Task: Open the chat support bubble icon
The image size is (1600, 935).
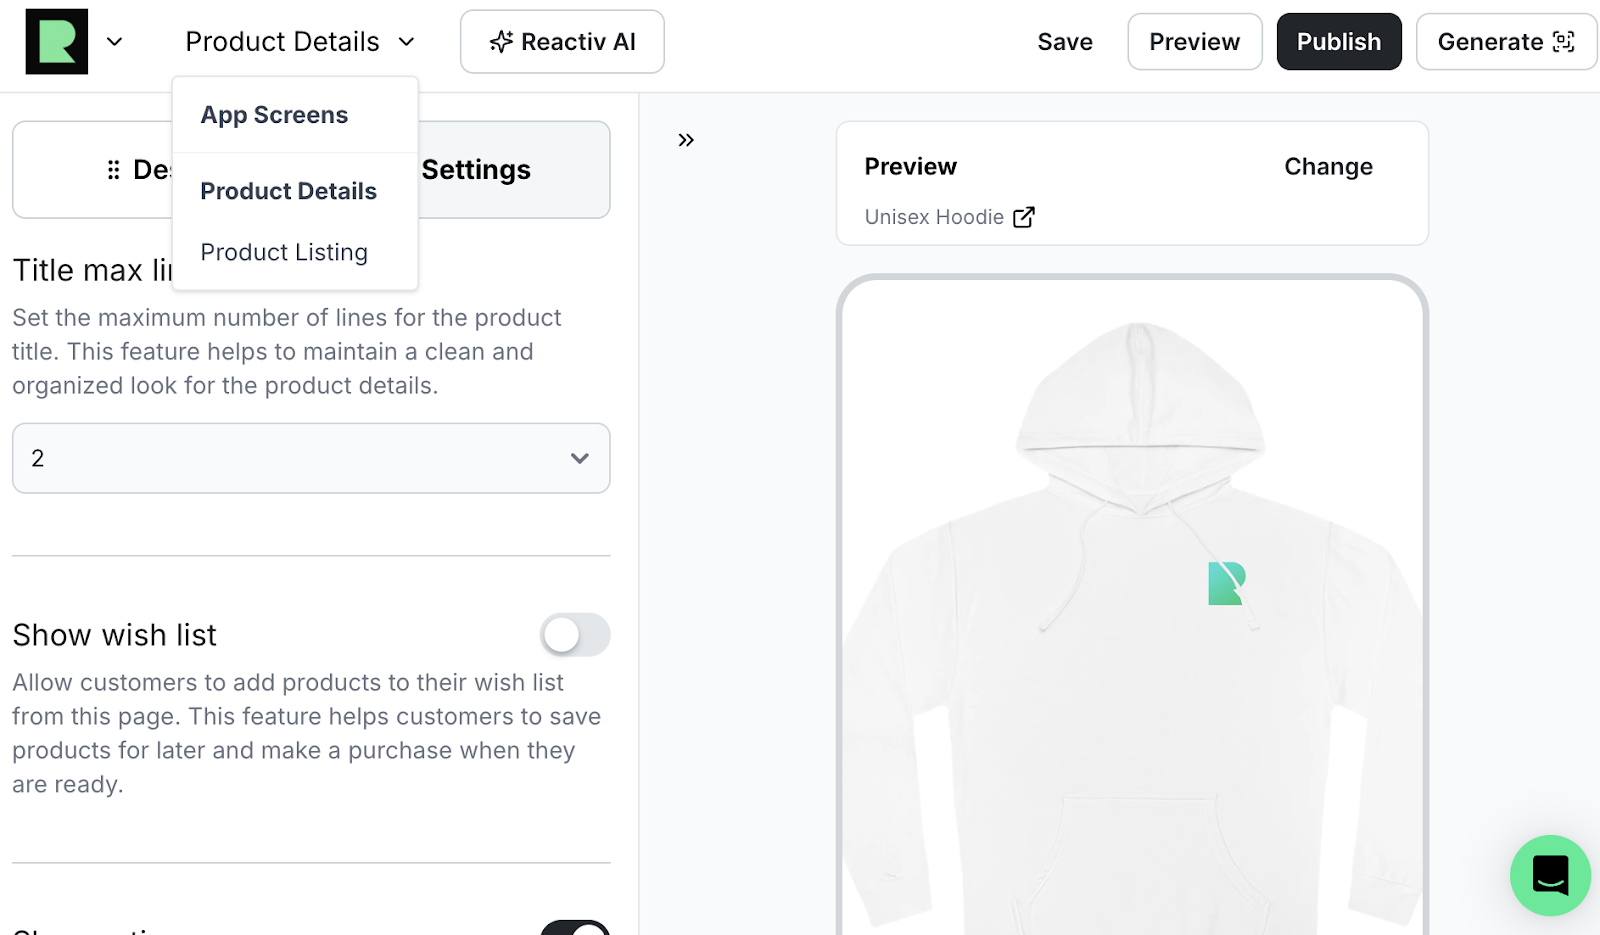Action: coord(1549,875)
